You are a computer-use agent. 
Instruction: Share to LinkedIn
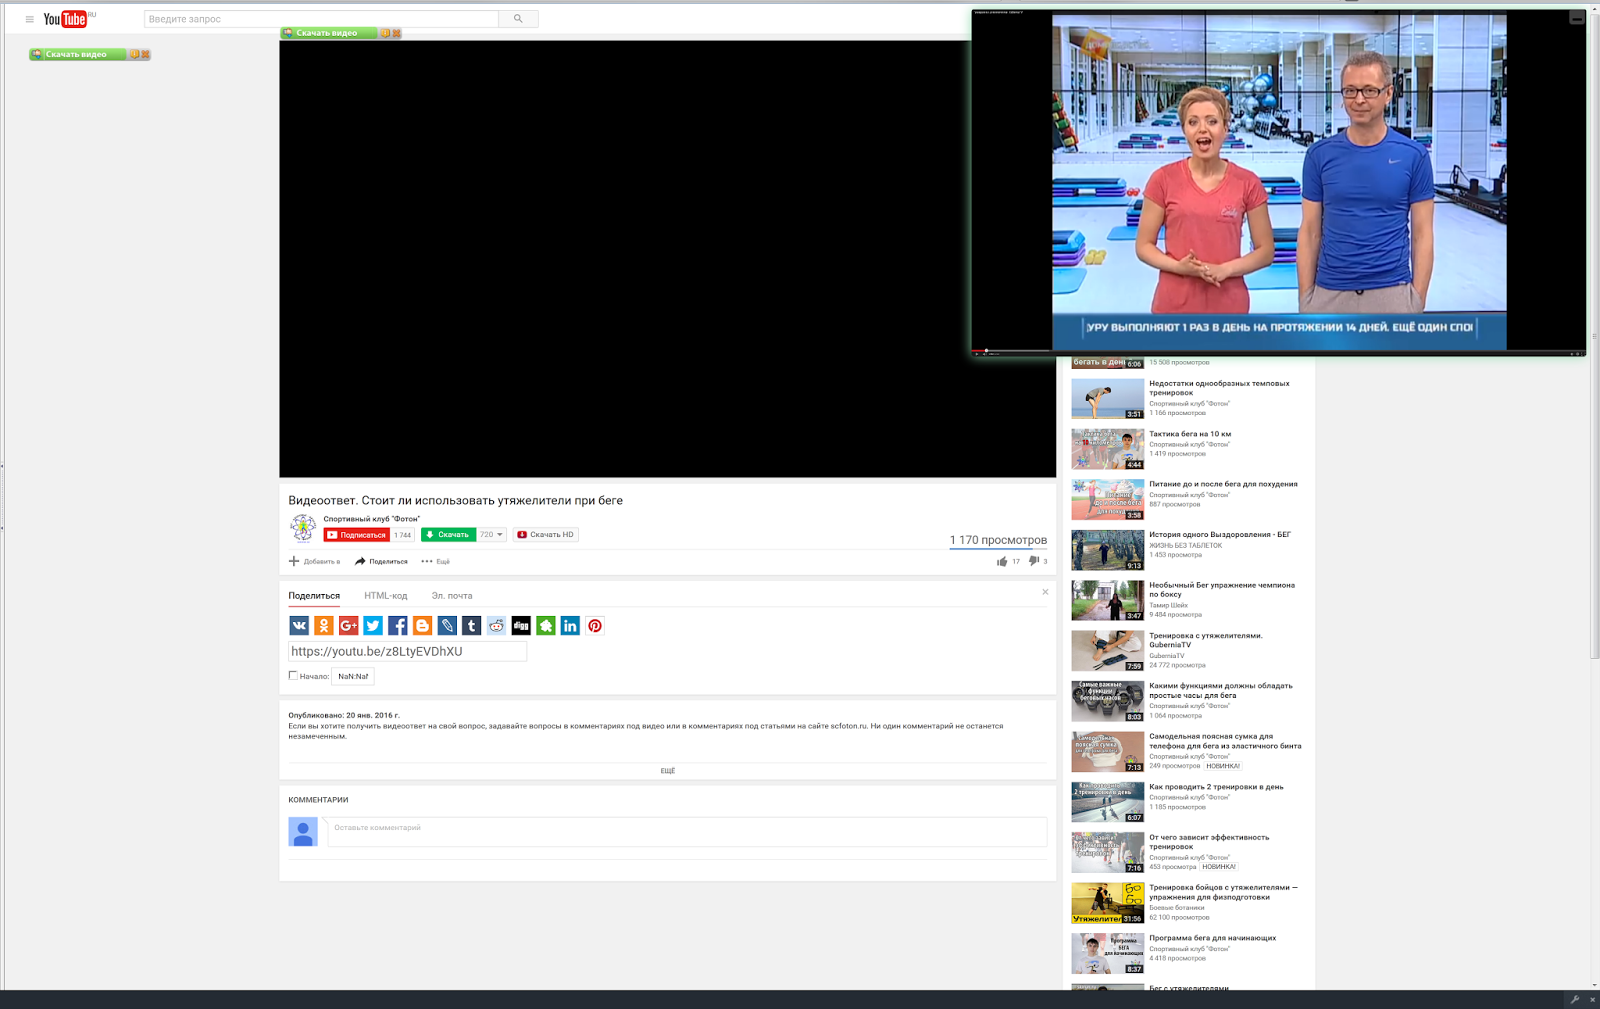point(570,626)
